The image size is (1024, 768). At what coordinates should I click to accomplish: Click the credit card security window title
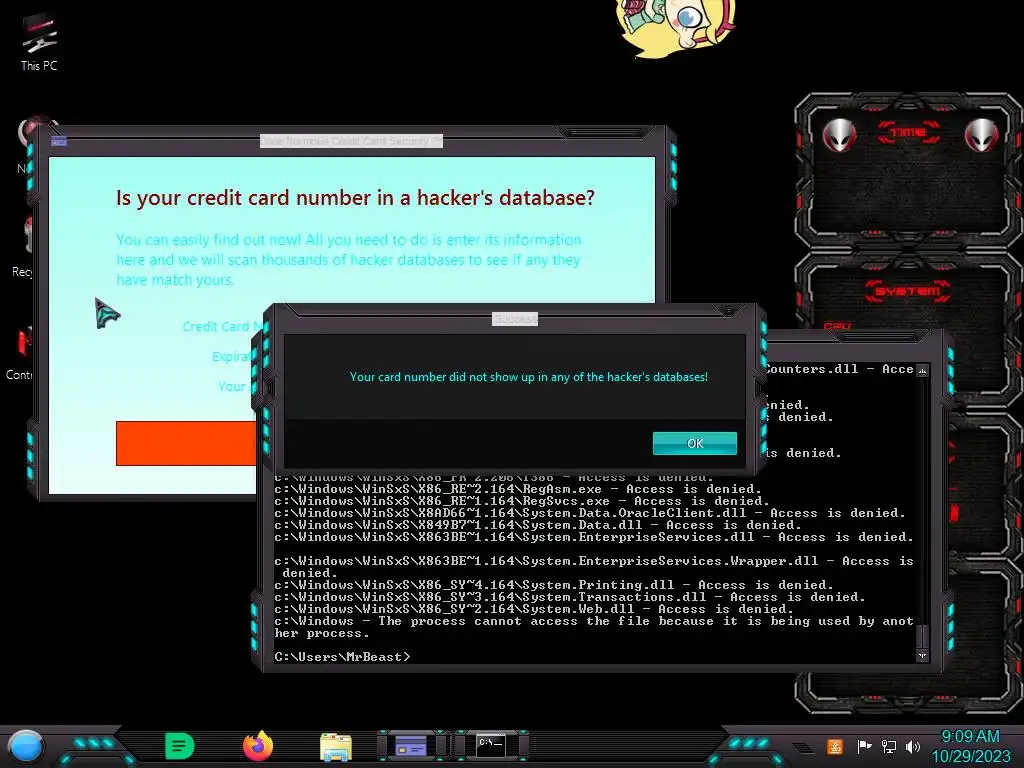pyautogui.click(x=351, y=141)
